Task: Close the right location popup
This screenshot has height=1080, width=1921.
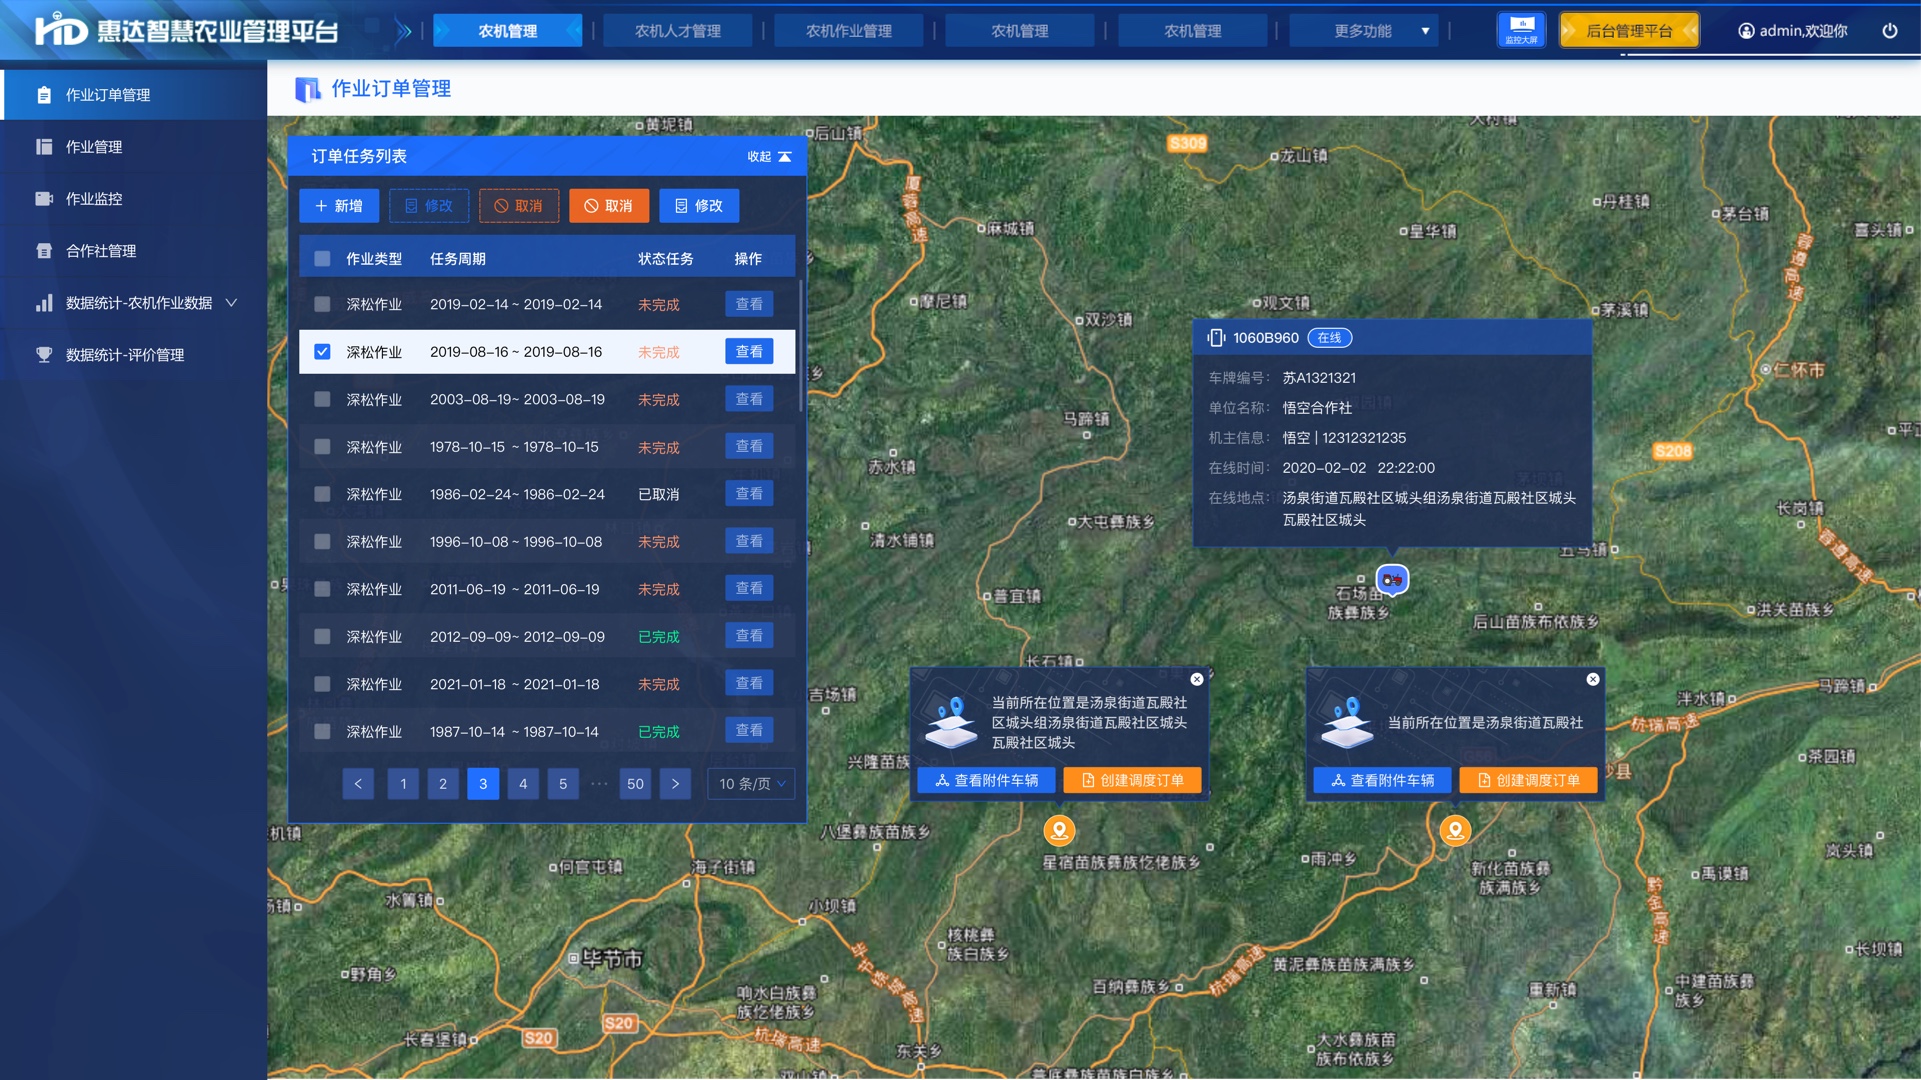Action: coord(1593,679)
